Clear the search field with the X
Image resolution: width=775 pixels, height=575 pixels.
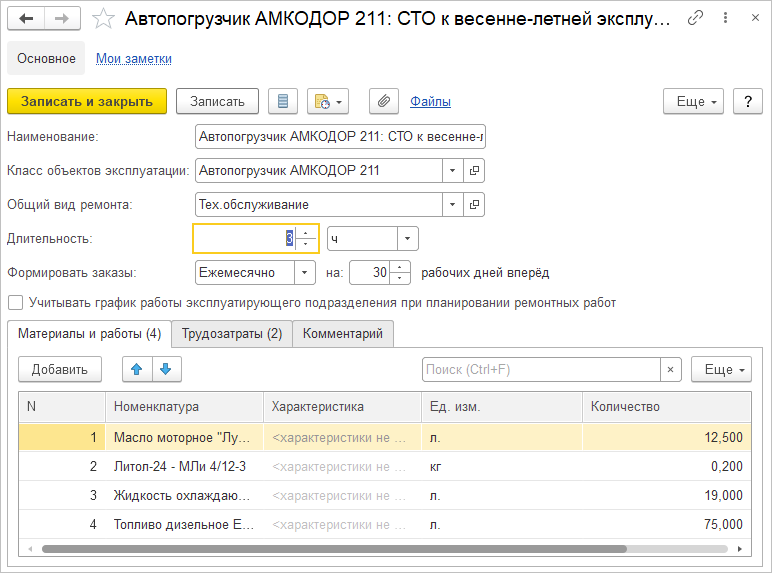(x=671, y=369)
